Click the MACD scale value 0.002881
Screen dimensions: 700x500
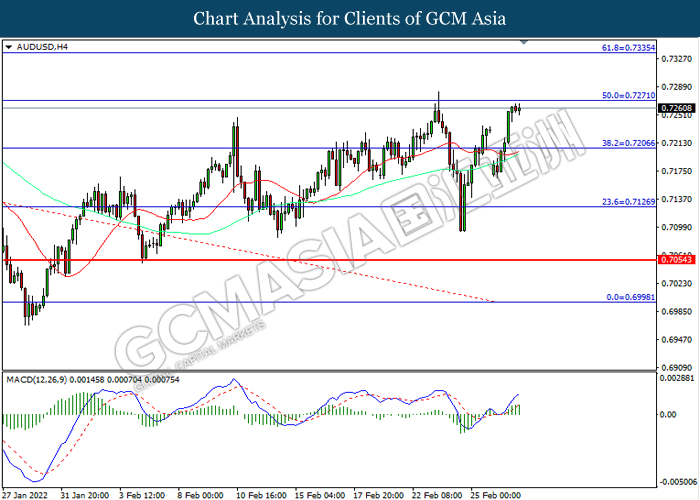[x=677, y=378]
